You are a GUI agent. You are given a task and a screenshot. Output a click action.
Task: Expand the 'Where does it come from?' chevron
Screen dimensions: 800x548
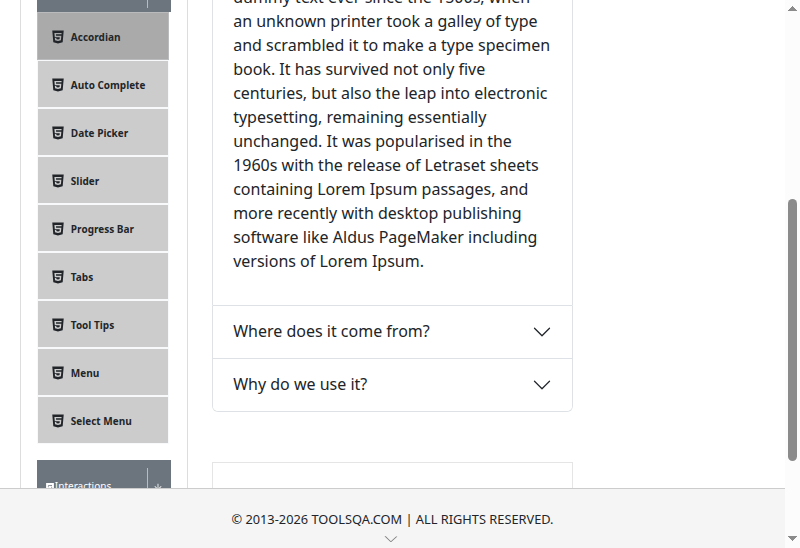pyautogui.click(x=542, y=332)
